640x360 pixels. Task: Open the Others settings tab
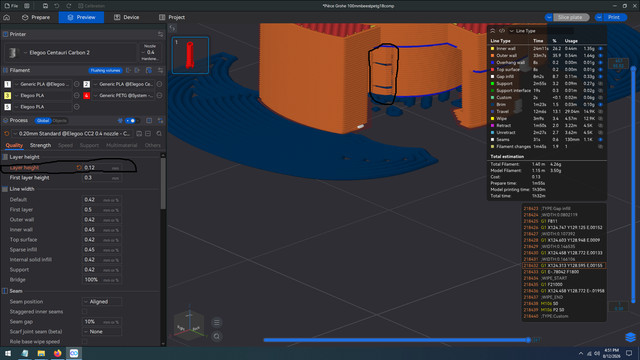tap(153, 145)
